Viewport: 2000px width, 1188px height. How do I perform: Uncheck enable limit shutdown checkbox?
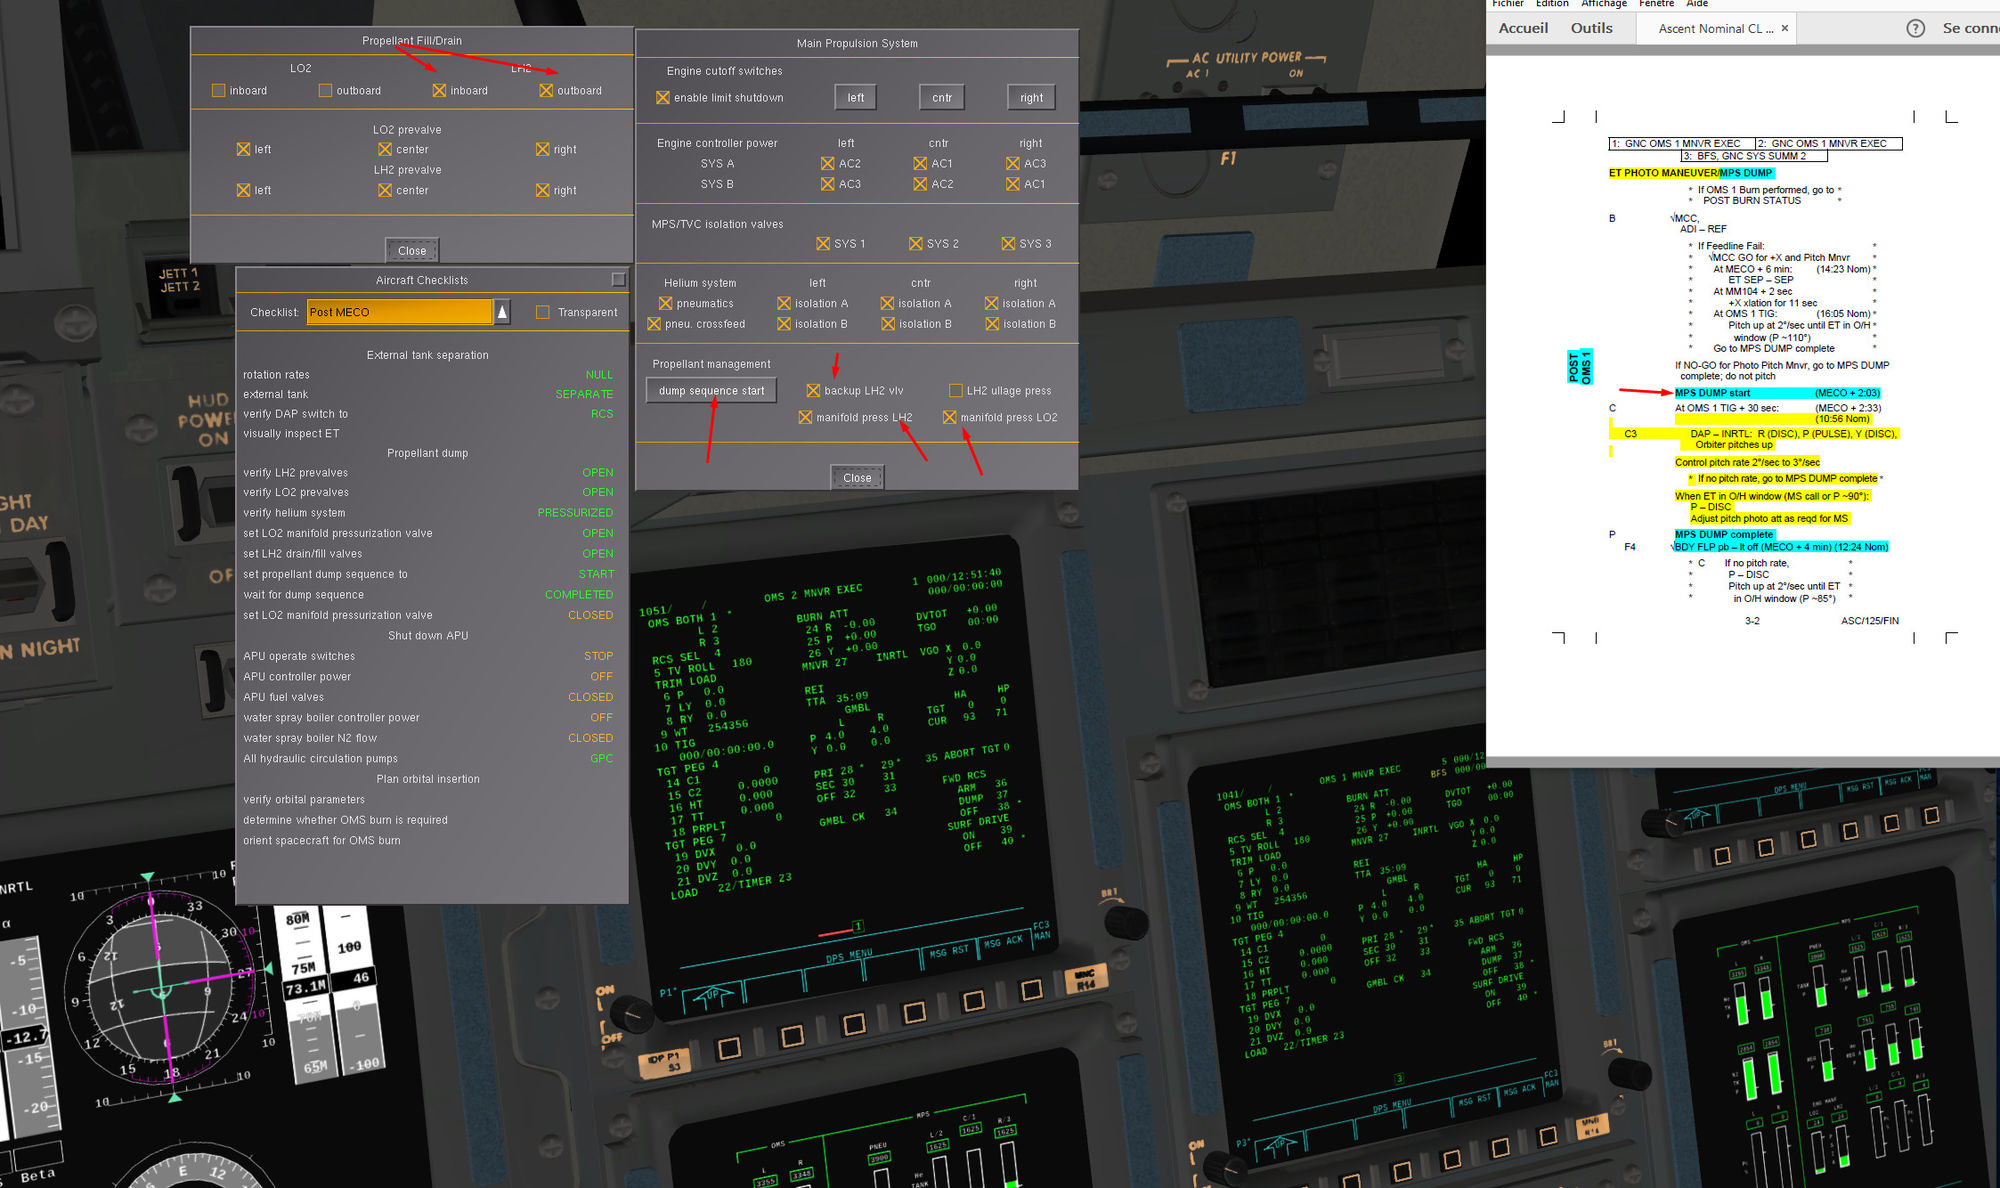pos(663,98)
